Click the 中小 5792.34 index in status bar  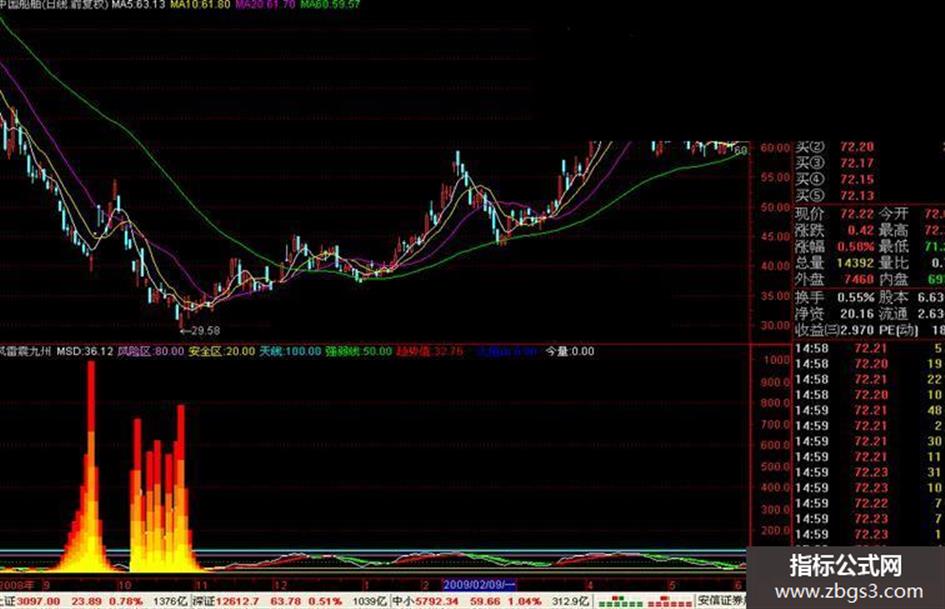click(426, 601)
